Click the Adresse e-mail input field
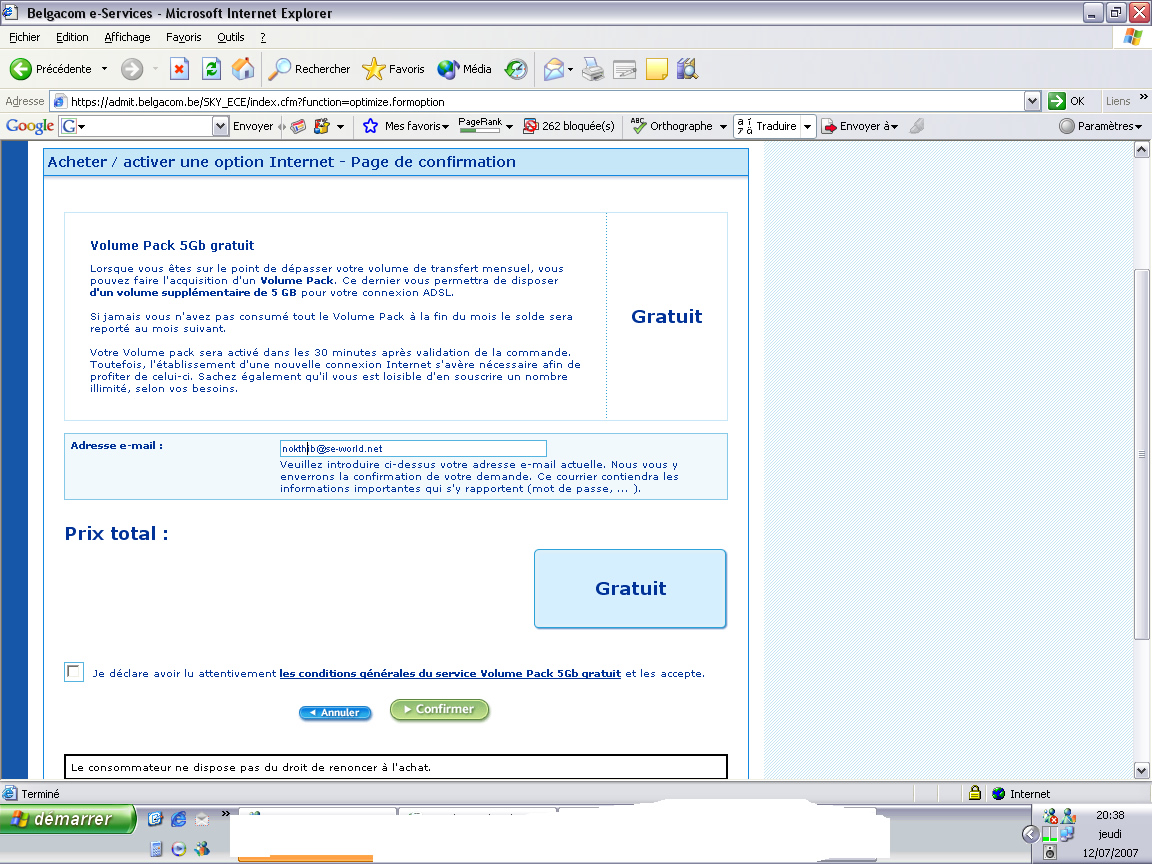Viewport: 1152px width, 864px height. coord(412,449)
